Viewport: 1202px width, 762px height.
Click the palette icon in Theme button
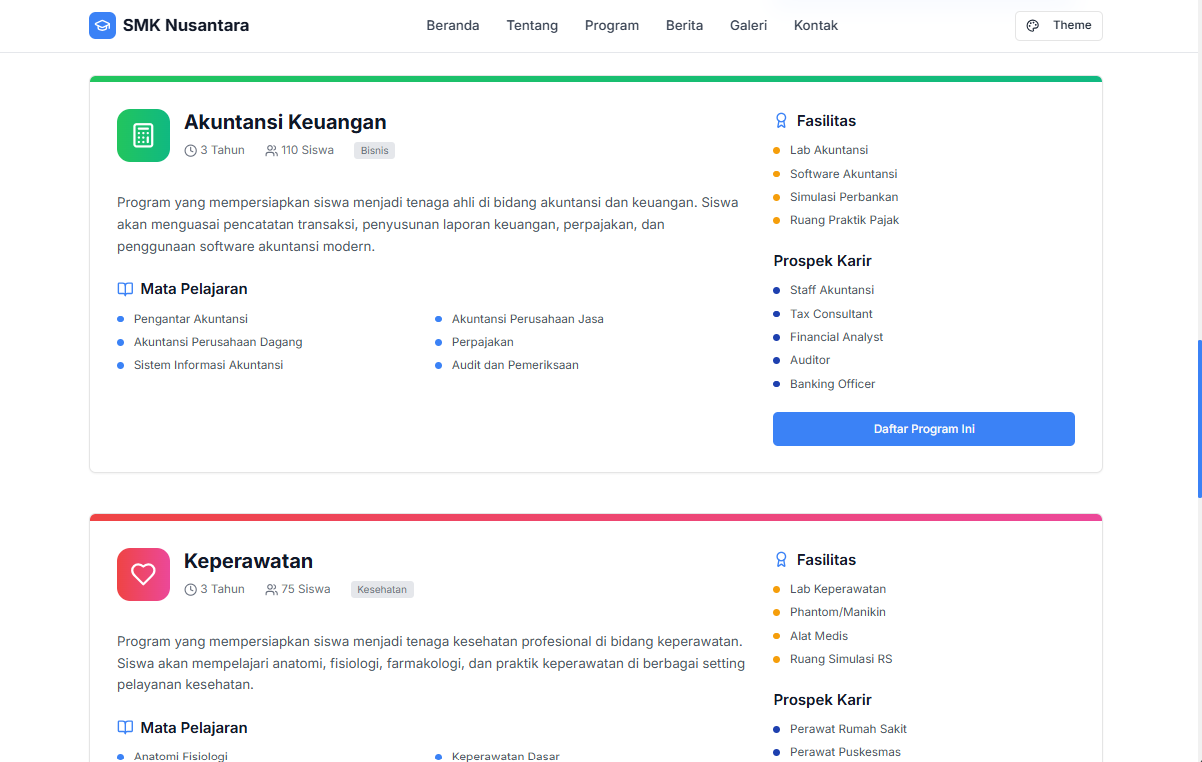pyautogui.click(x=1033, y=26)
